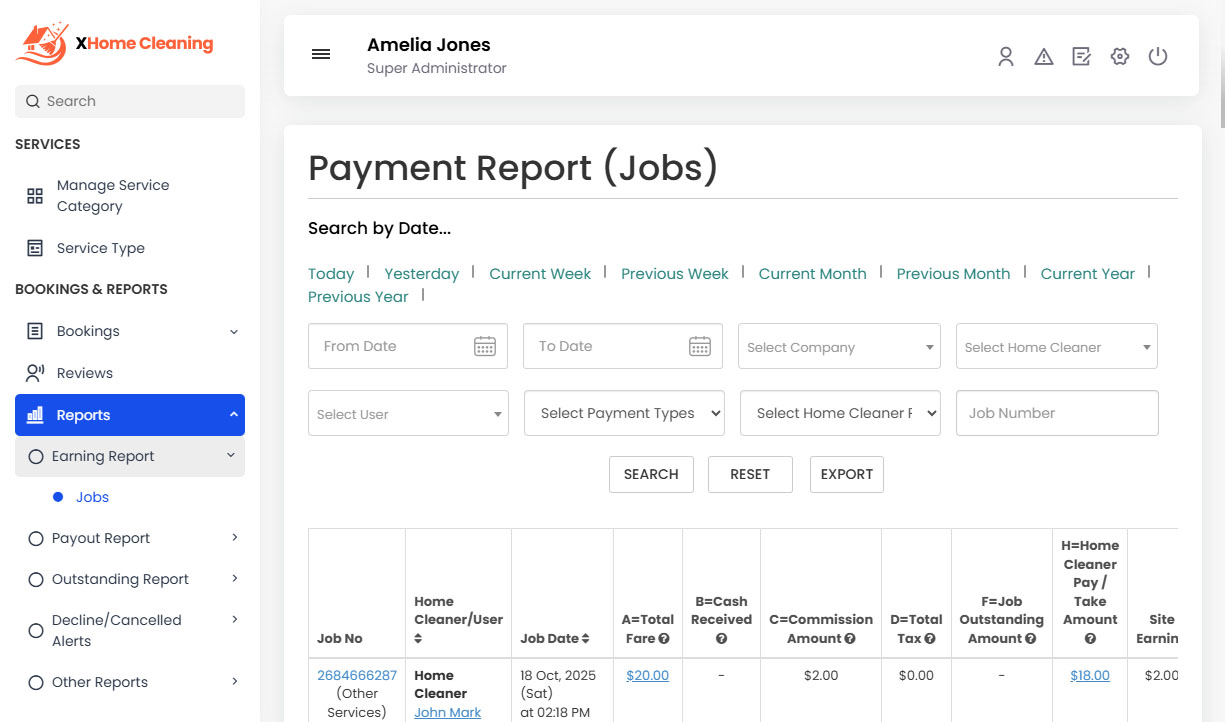1225x722 pixels.
Task: Open the Select Payment Types dropdown
Action: click(x=623, y=412)
